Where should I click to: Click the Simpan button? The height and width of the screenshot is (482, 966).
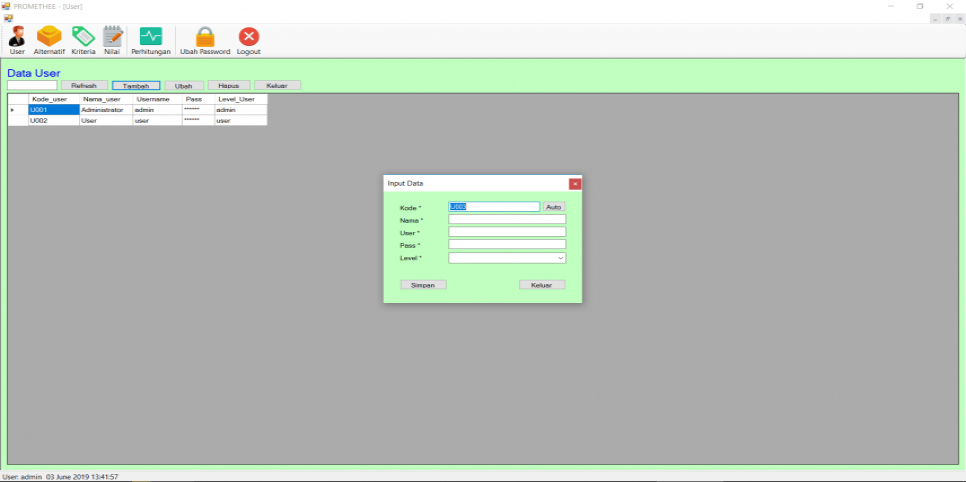click(423, 285)
